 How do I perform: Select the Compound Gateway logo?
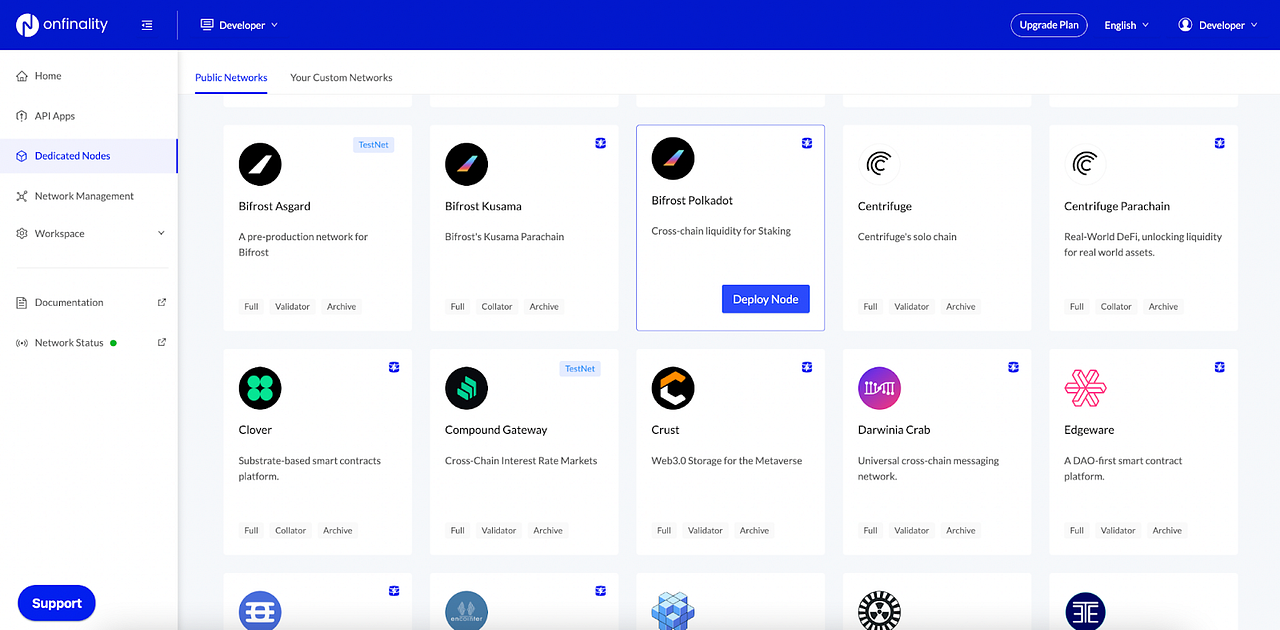466,388
